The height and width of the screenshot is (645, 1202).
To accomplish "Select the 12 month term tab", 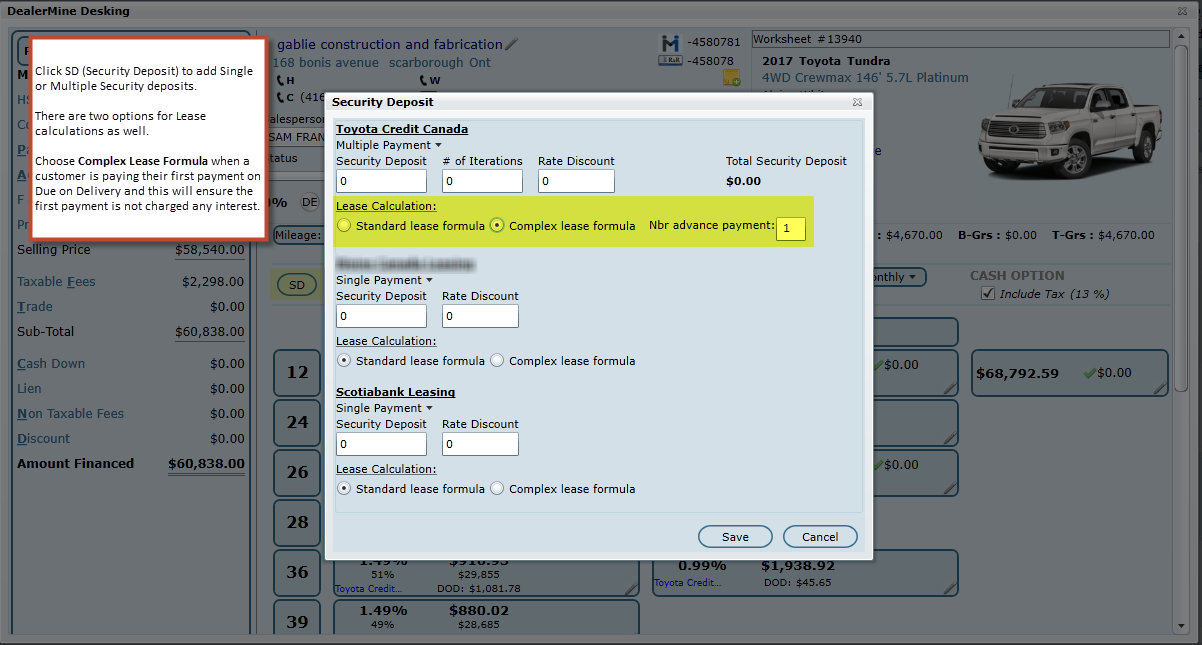I will [x=297, y=373].
